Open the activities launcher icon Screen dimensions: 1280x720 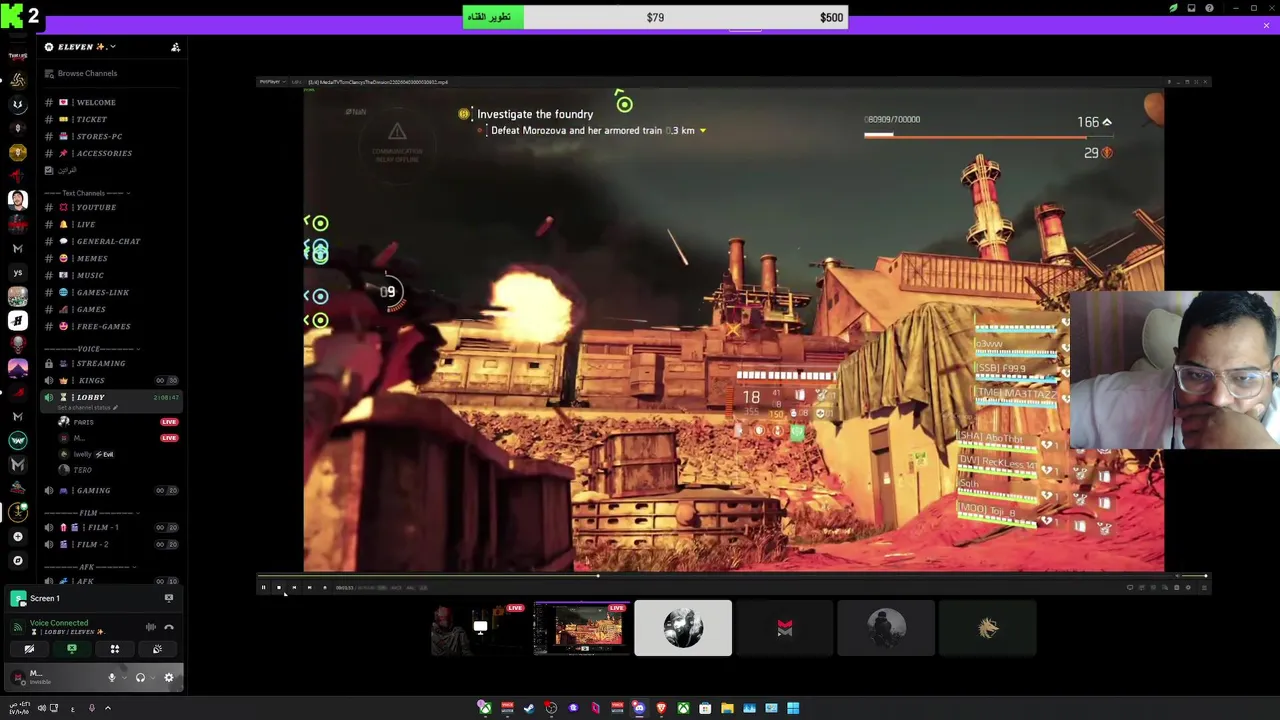114,650
